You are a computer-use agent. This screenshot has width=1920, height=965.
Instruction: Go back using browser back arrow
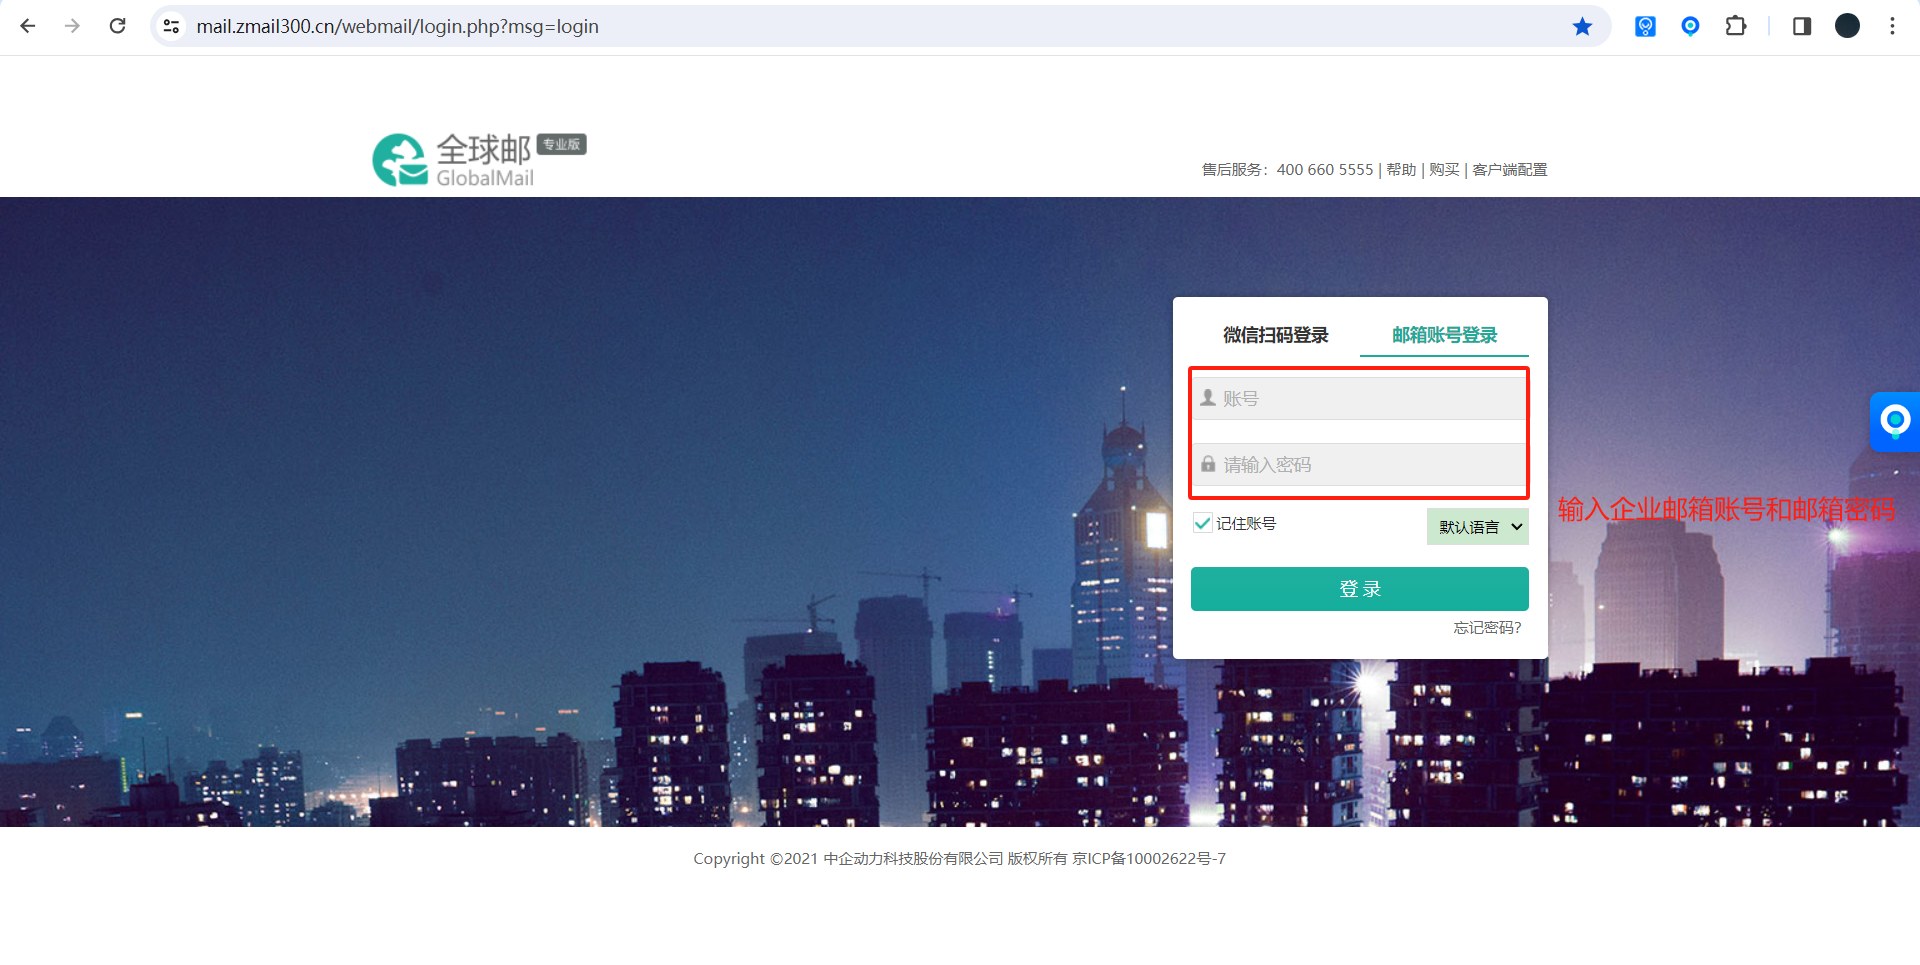coord(28,26)
